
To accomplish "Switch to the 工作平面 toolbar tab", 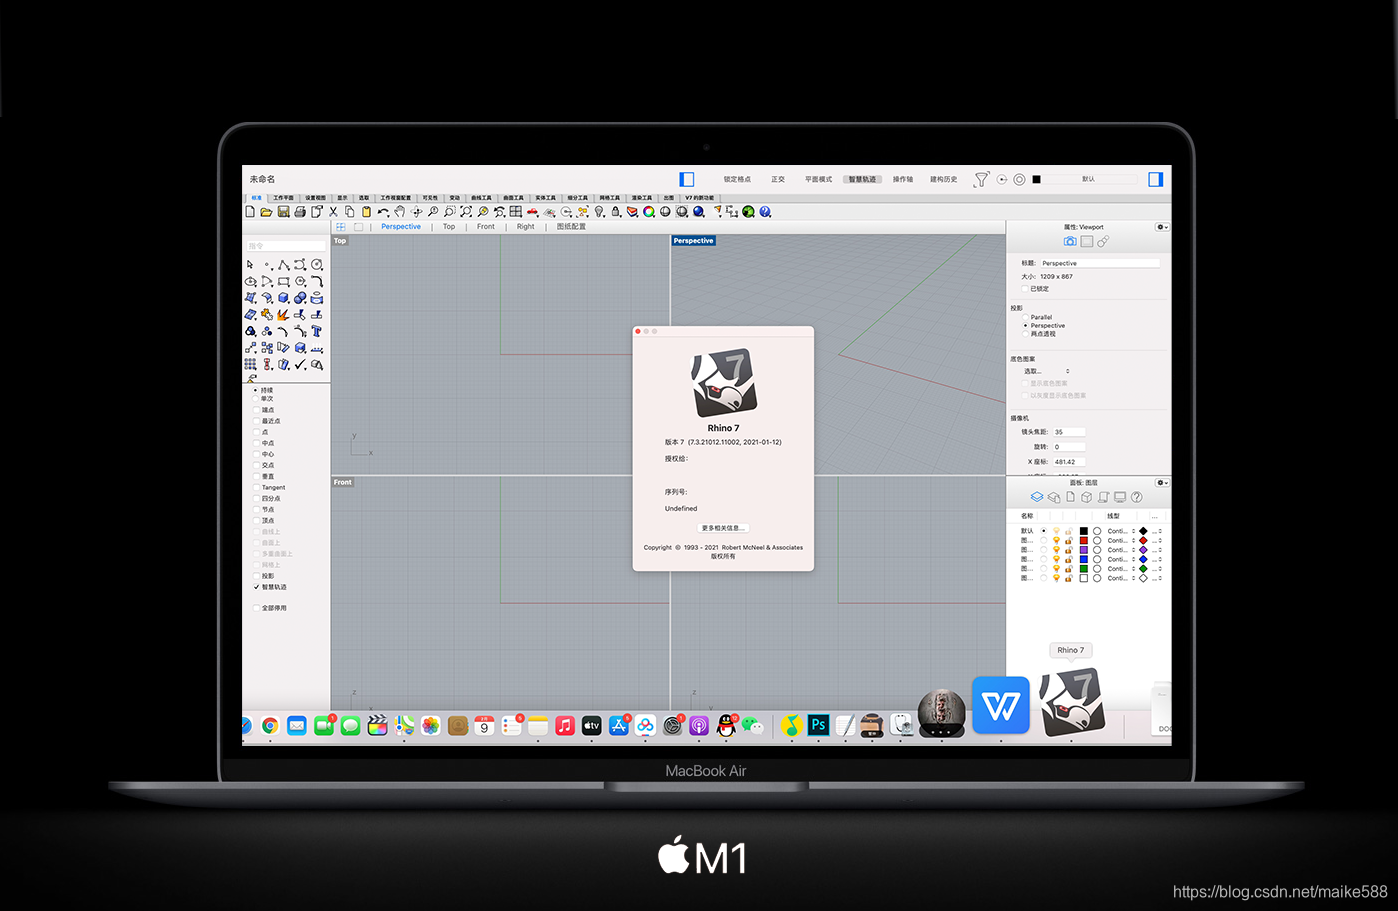I will [x=284, y=198].
